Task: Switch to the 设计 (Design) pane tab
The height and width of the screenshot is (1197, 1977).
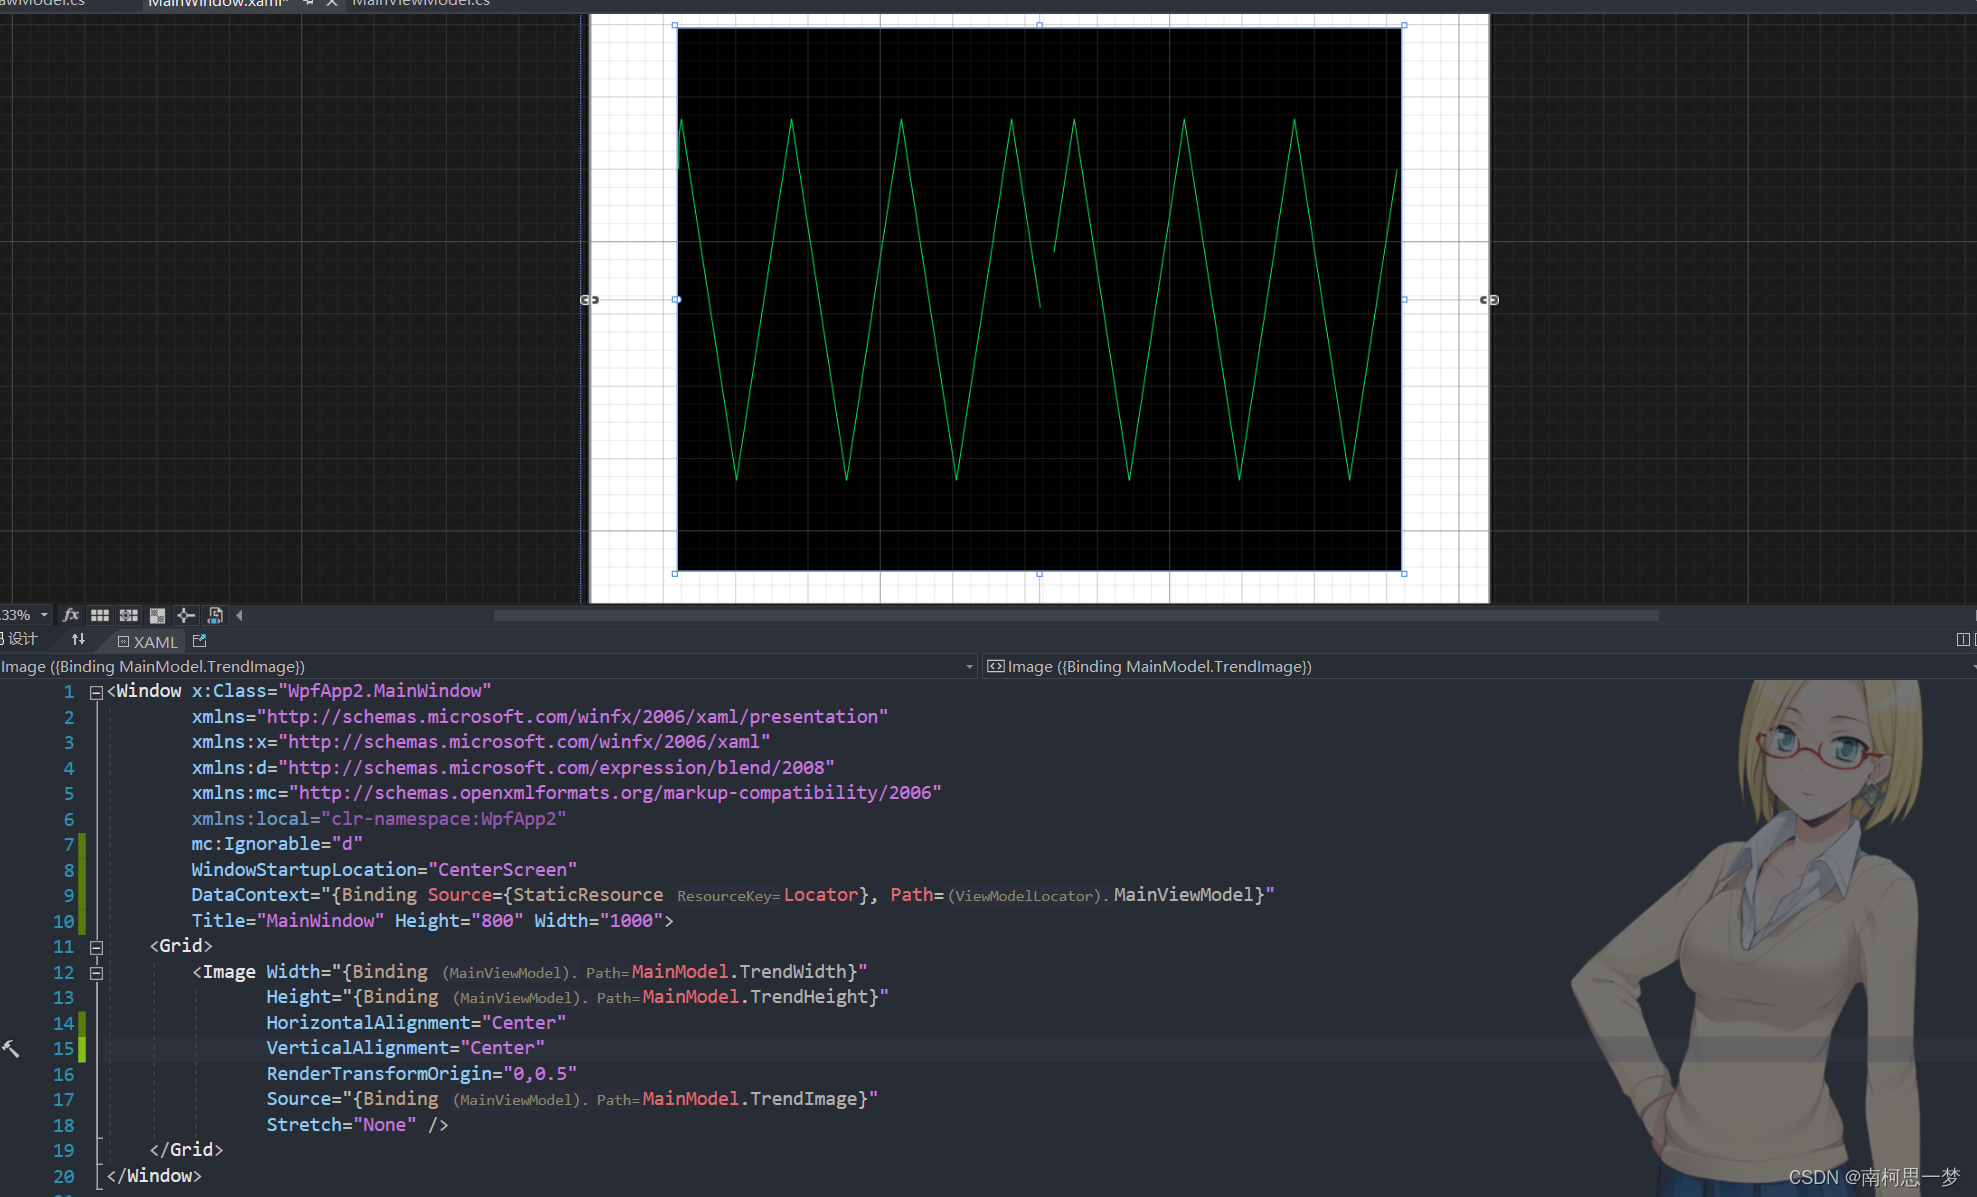Action: point(22,640)
